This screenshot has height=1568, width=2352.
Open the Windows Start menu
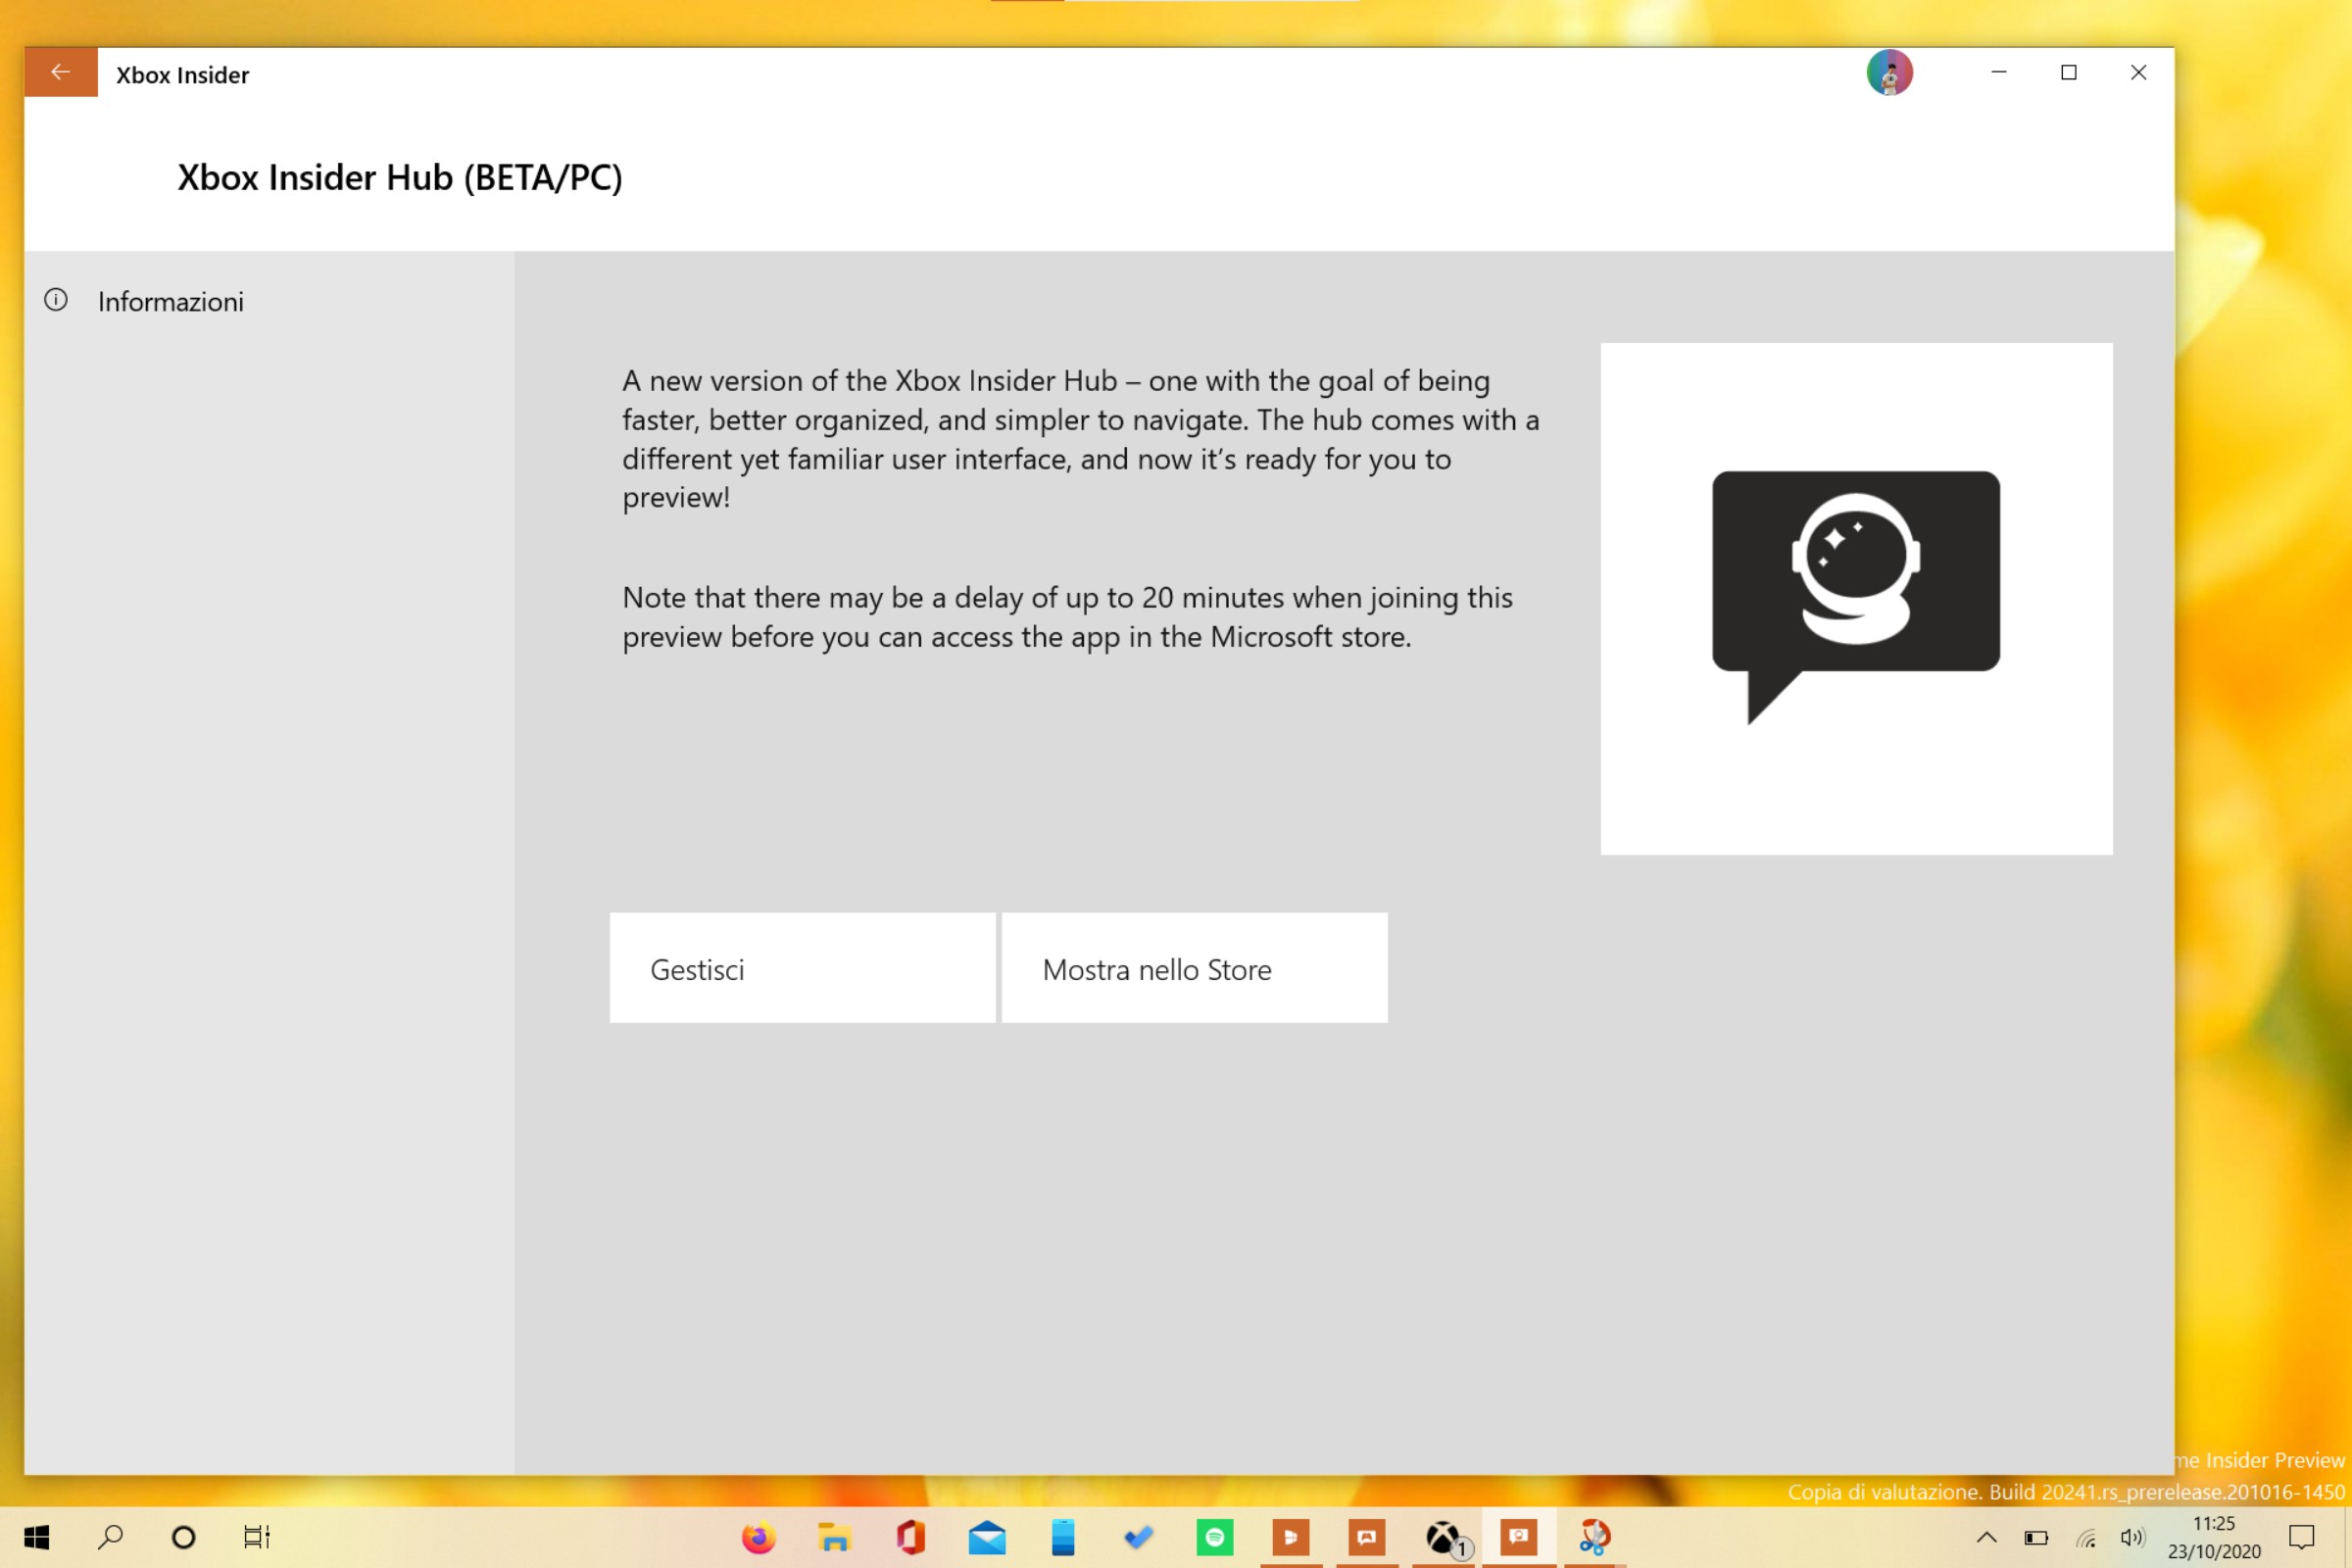37,1537
